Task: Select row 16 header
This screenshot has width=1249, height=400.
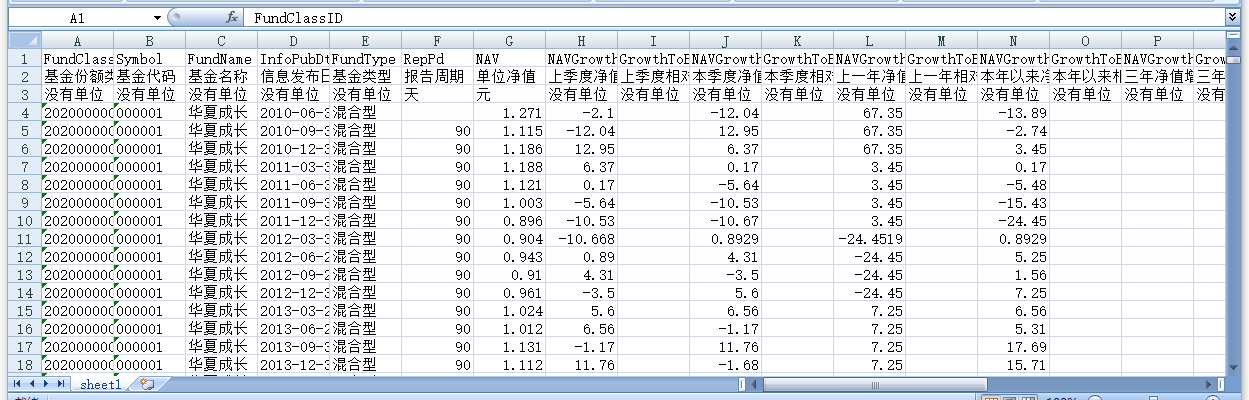Action: pos(25,329)
